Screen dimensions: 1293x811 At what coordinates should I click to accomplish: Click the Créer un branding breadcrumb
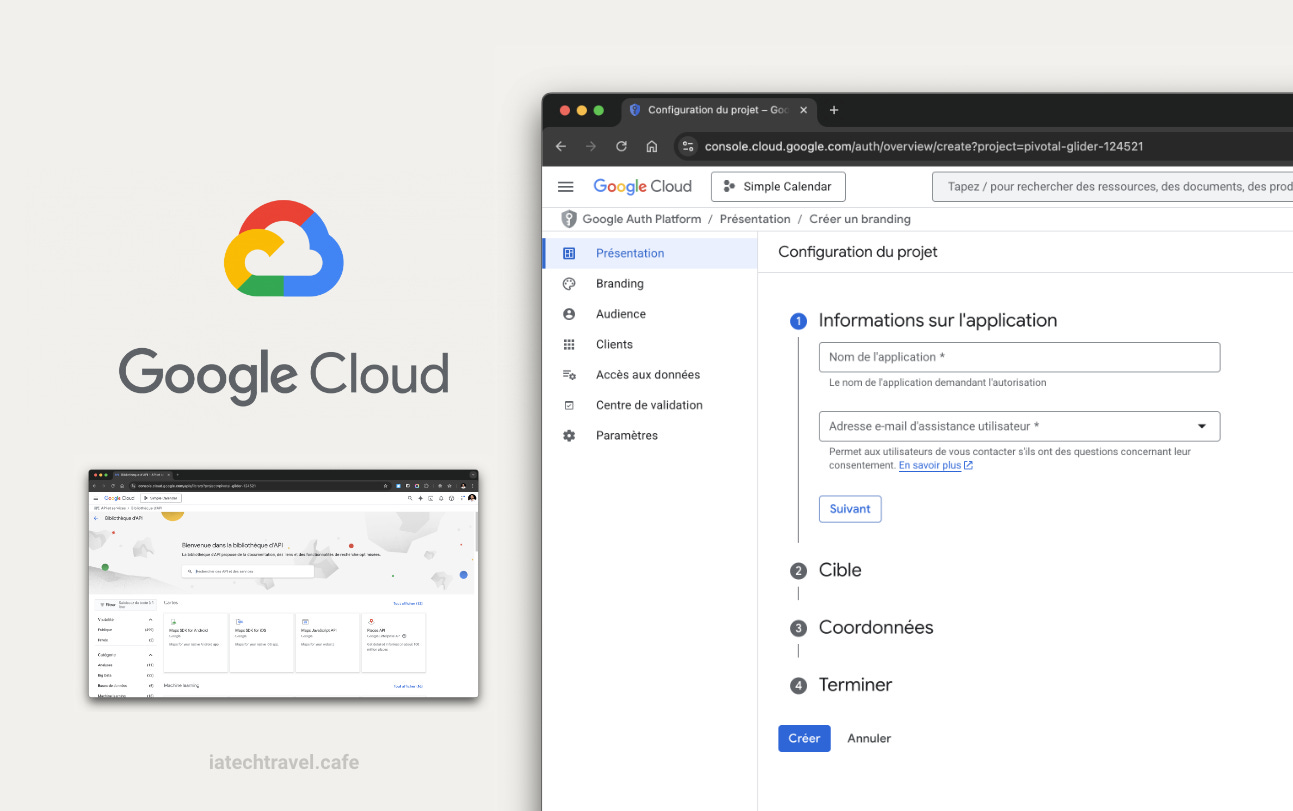coord(860,219)
